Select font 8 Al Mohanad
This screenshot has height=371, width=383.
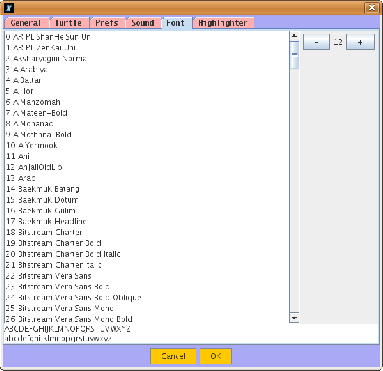click(x=147, y=124)
